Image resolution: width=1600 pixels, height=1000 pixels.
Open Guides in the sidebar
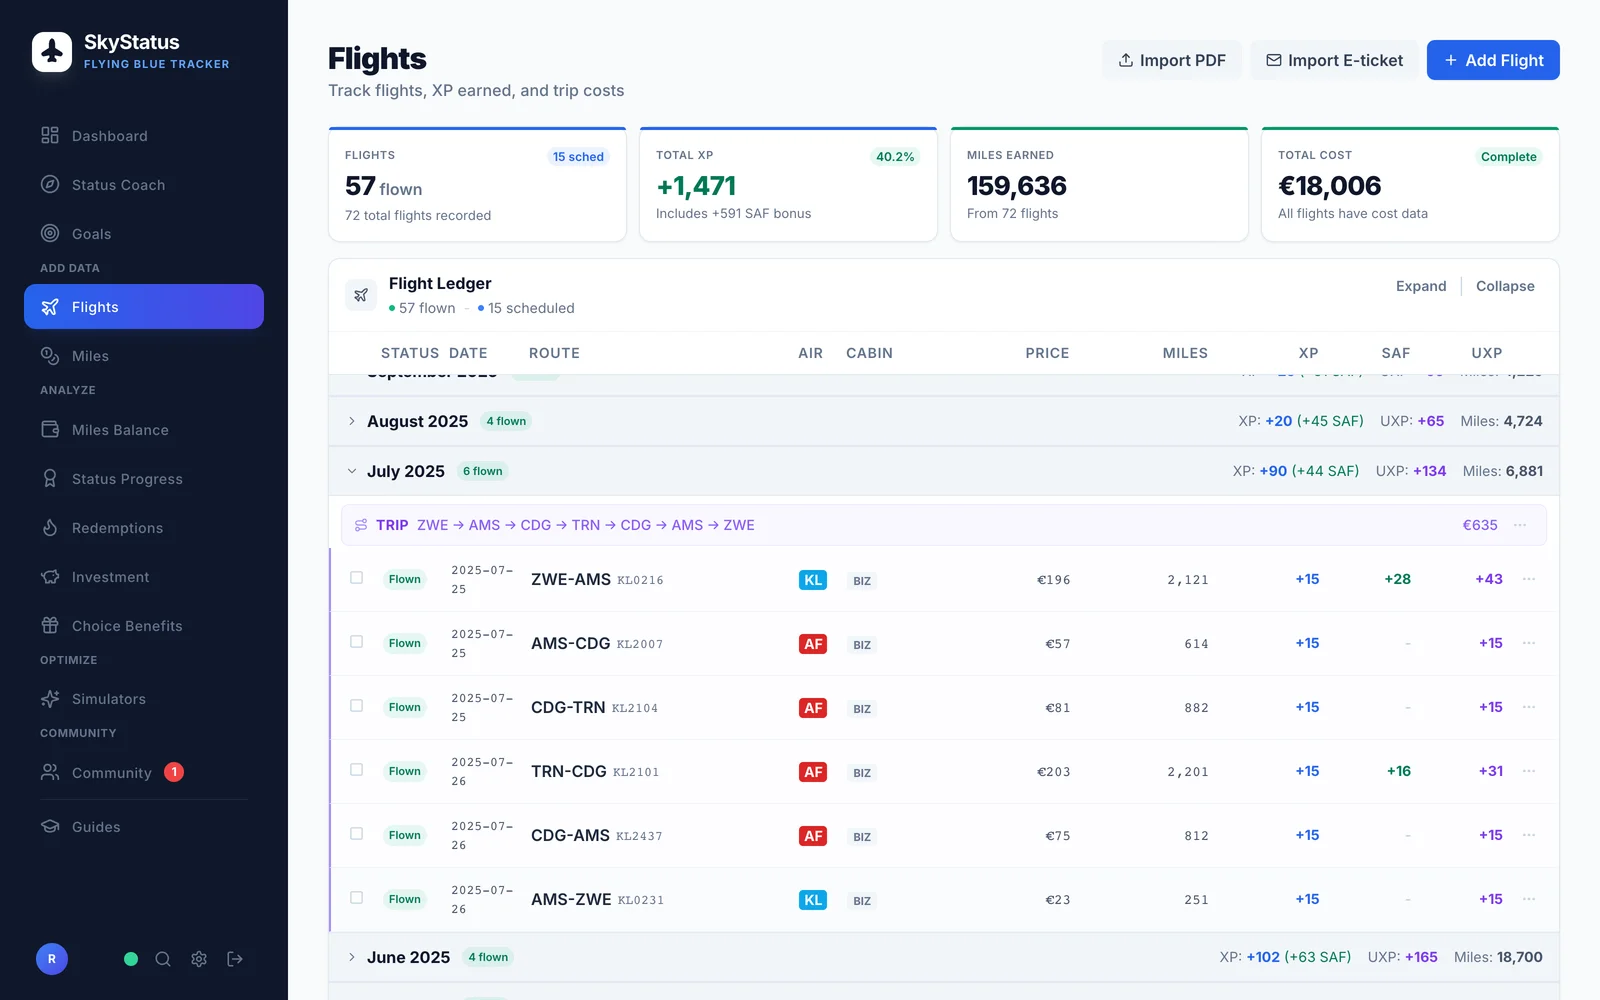click(x=144, y=827)
